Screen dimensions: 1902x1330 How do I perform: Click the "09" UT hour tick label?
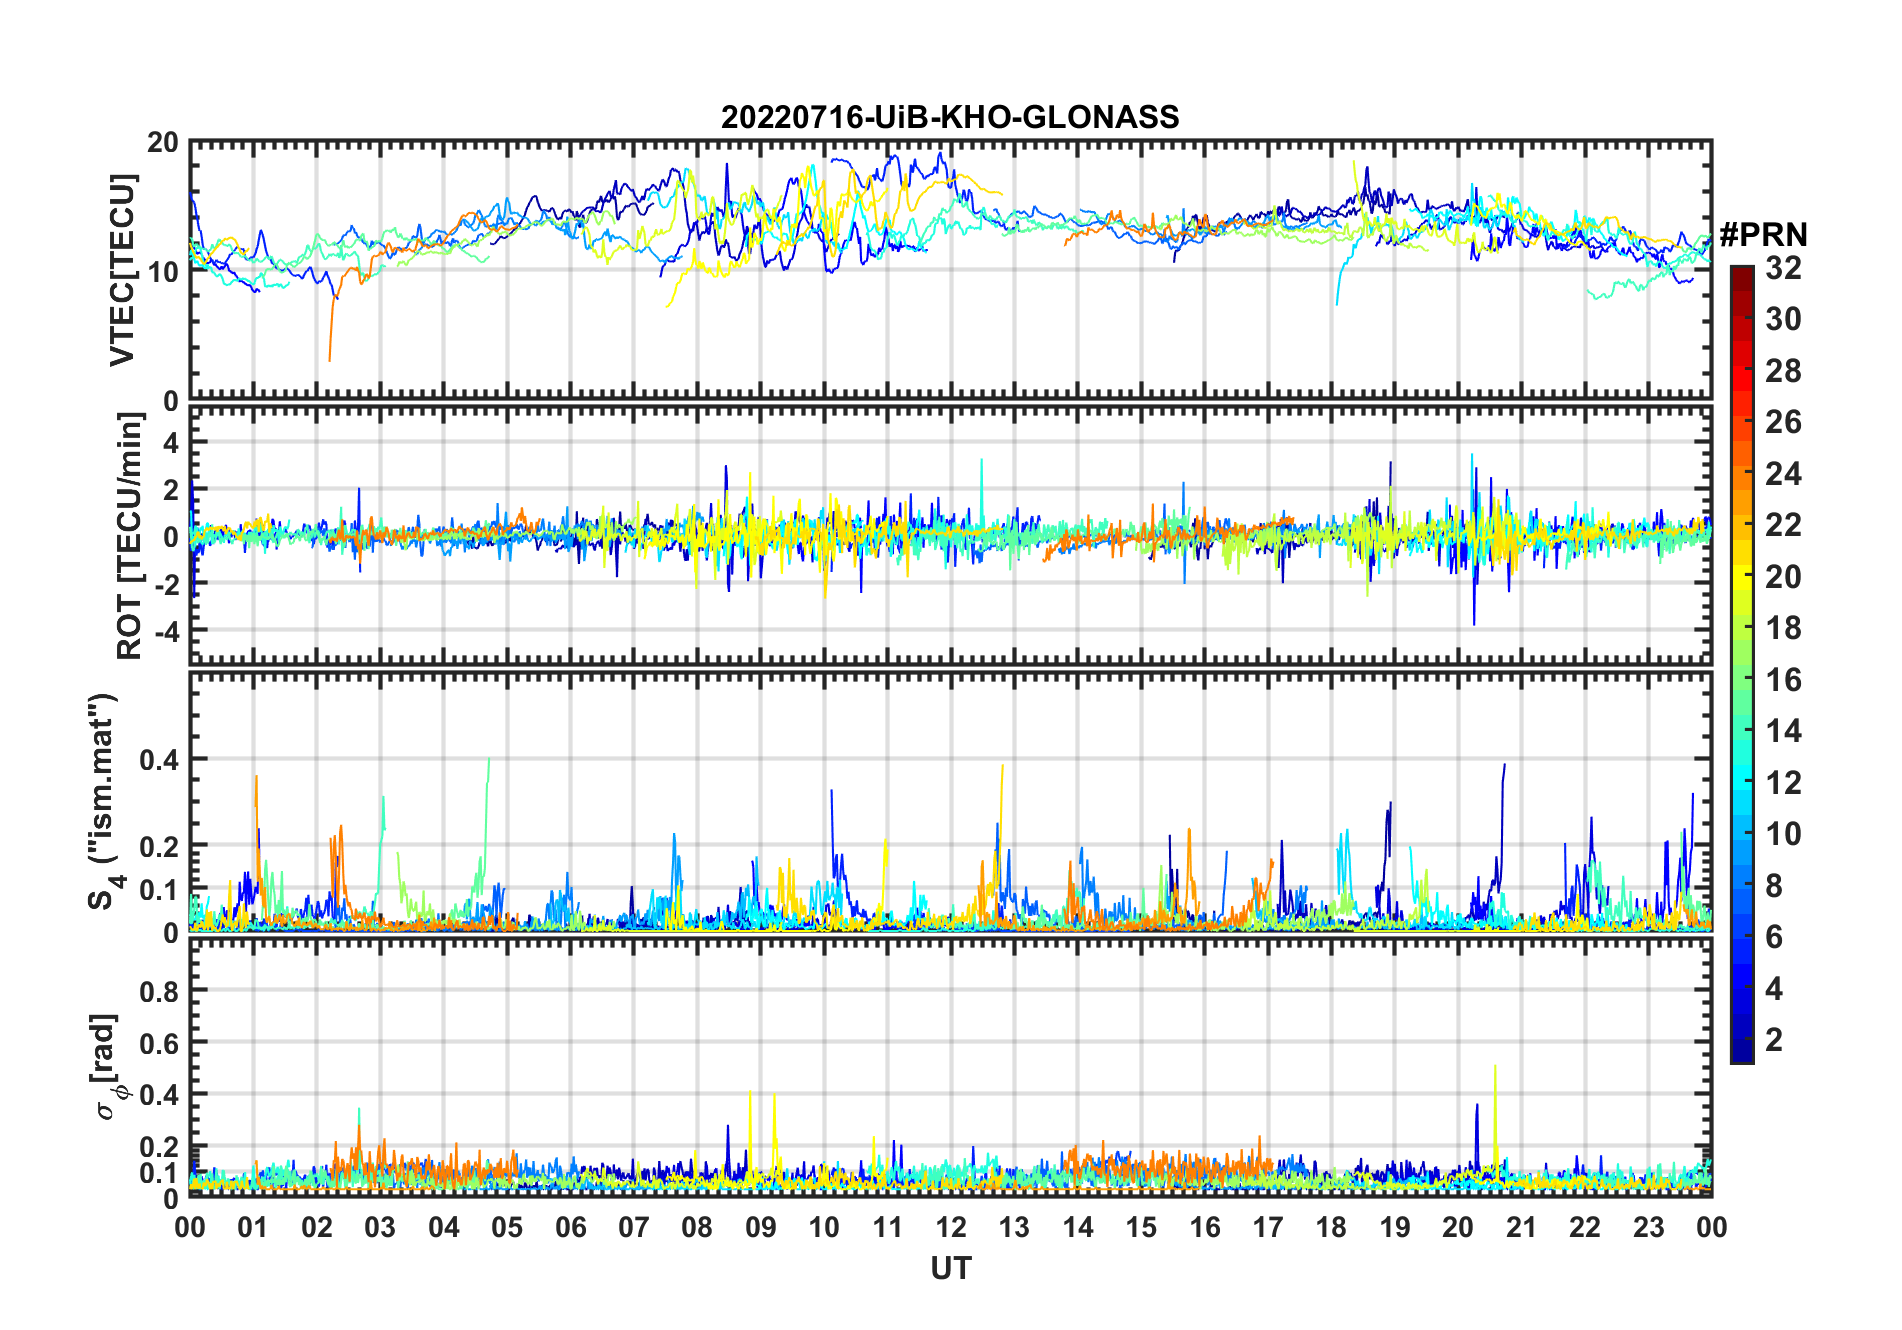click(x=761, y=1227)
